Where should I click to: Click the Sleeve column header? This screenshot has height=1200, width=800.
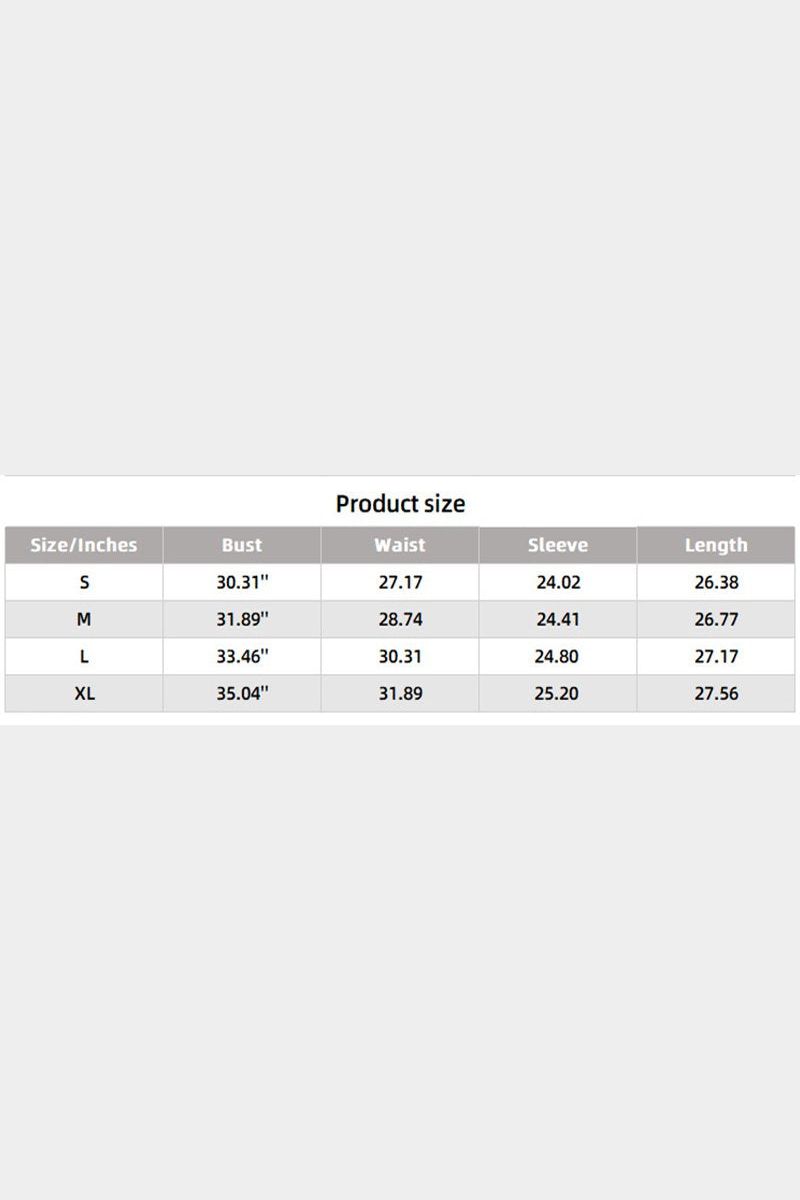pos(558,545)
